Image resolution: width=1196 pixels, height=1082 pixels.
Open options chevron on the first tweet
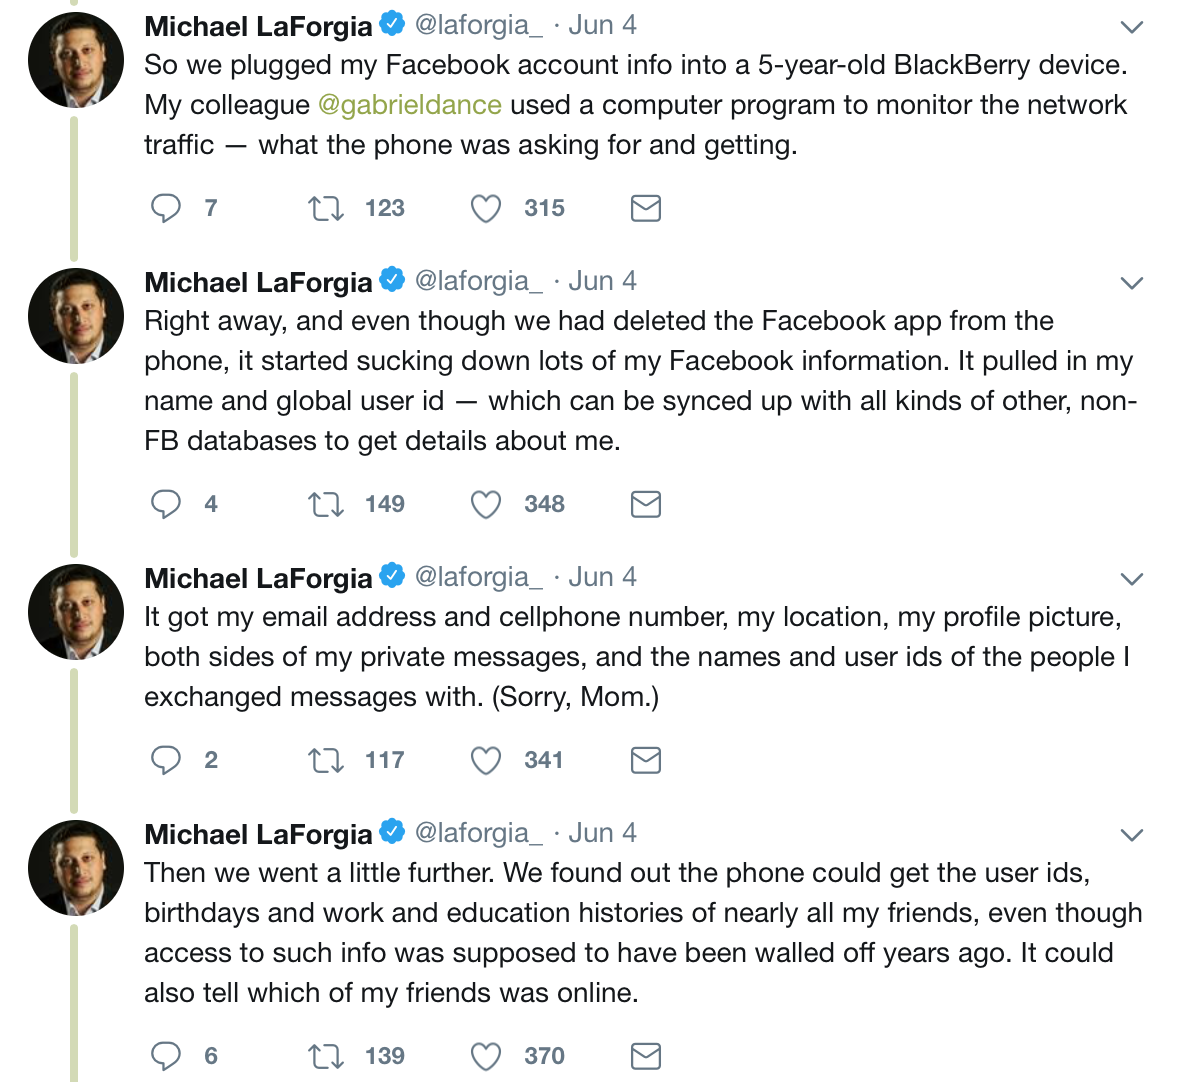pos(1131,27)
